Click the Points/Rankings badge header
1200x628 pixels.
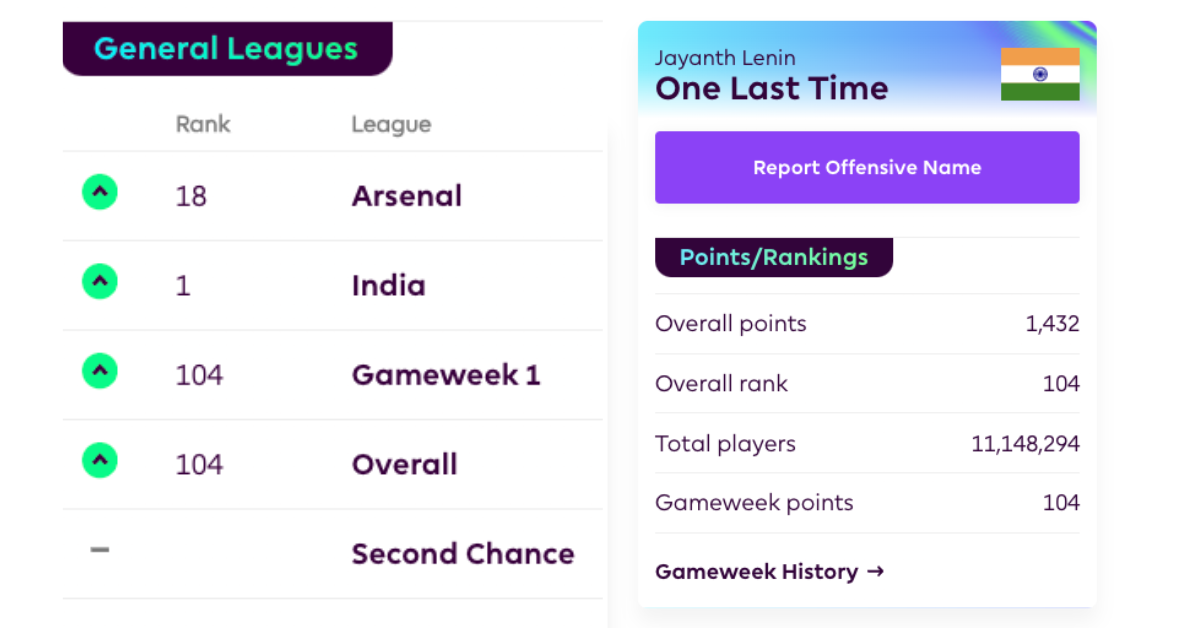pyautogui.click(x=773, y=257)
